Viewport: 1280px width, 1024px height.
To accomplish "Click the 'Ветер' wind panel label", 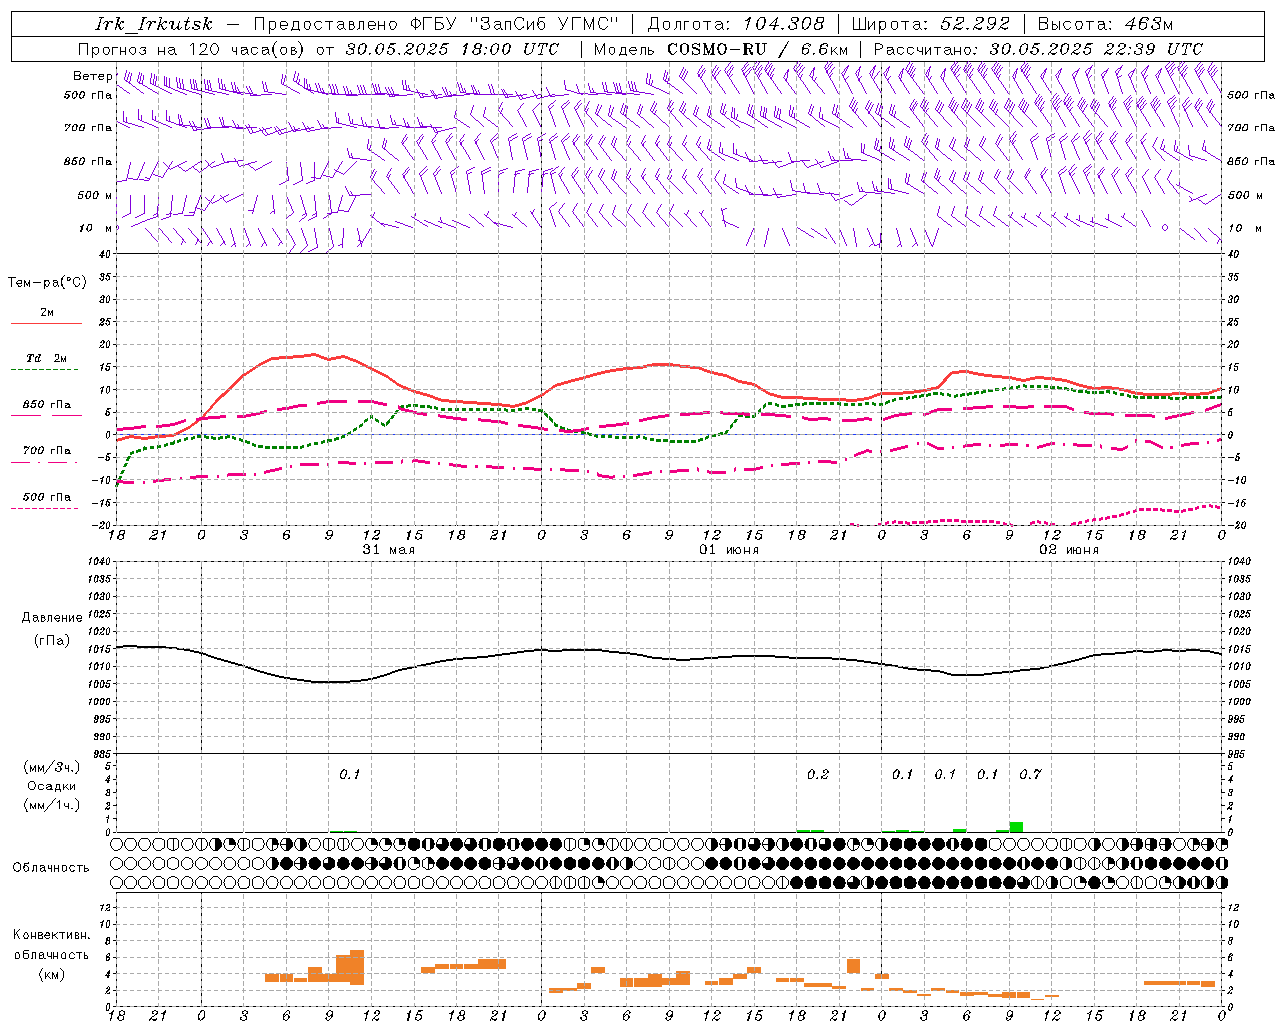I will click(93, 76).
